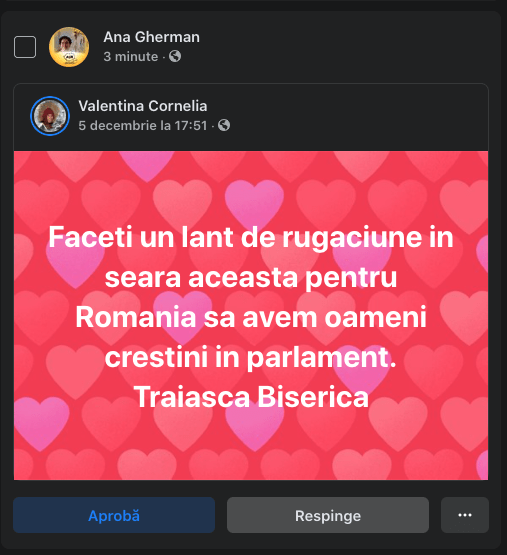Click the 'Traiasca Biserica' line in the image
Screen dimensions: 507x555
(x=251, y=397)
